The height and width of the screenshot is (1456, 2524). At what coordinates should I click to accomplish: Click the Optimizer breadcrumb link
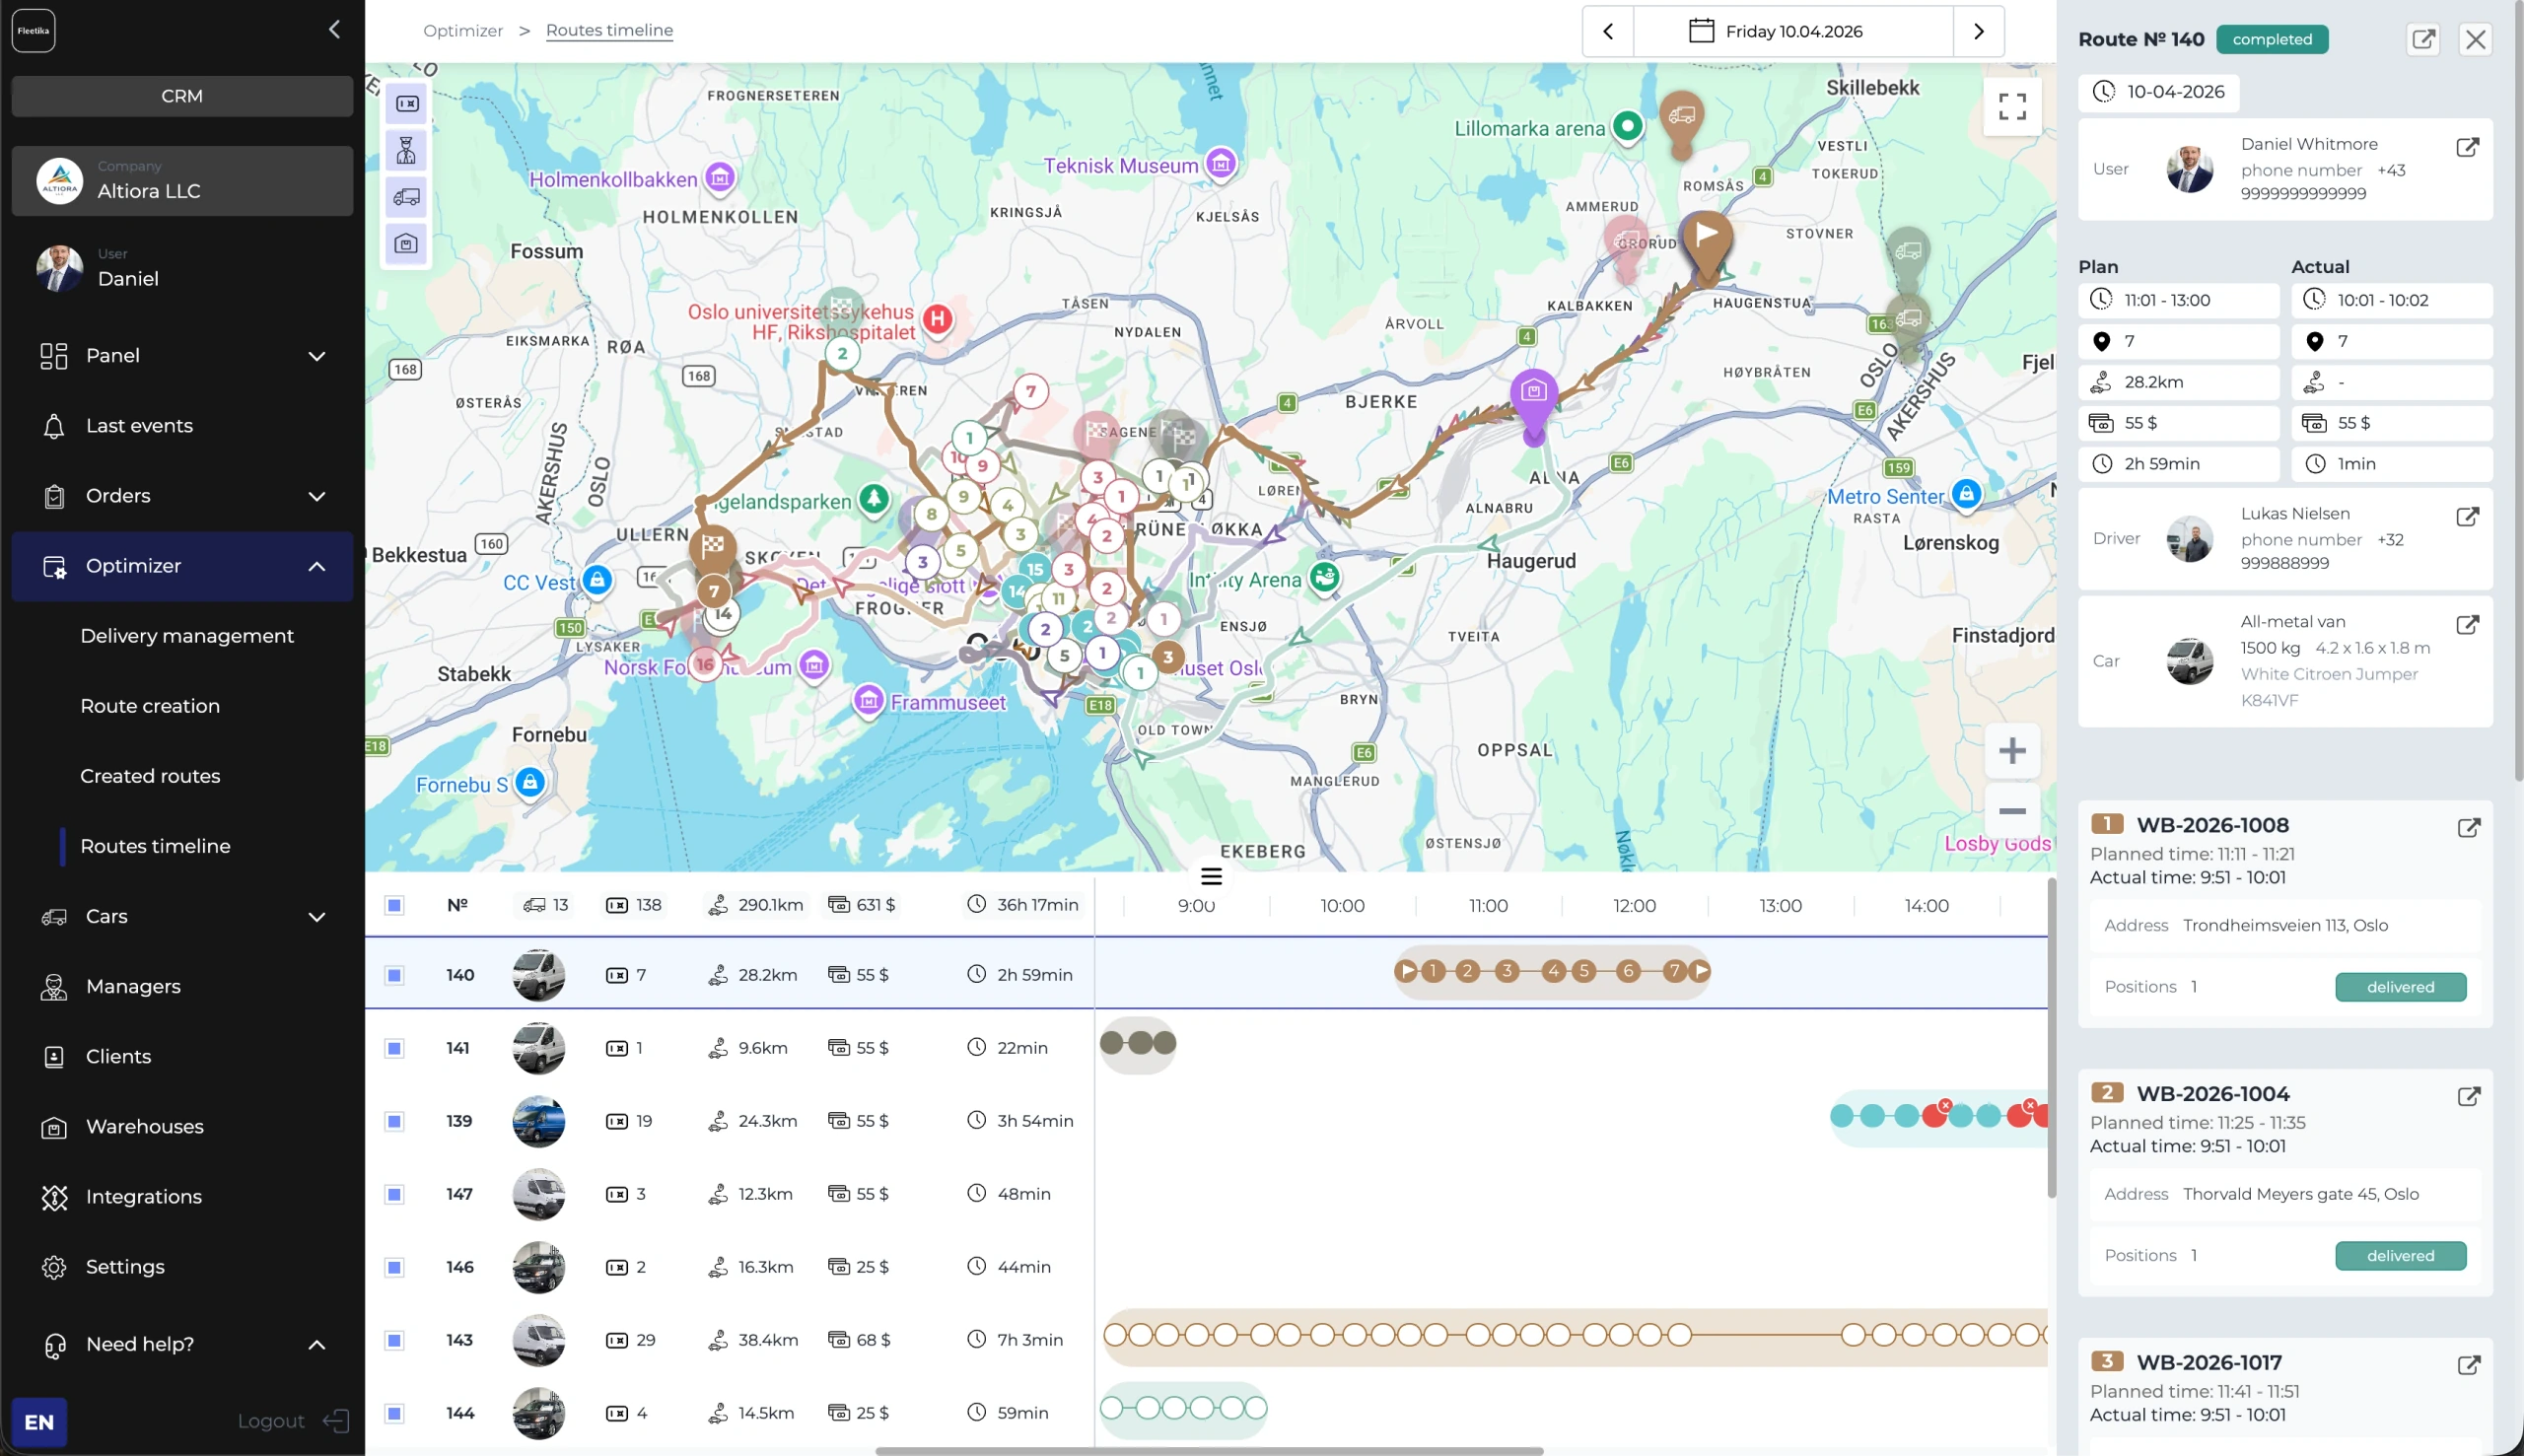click(x=463, y=30)
